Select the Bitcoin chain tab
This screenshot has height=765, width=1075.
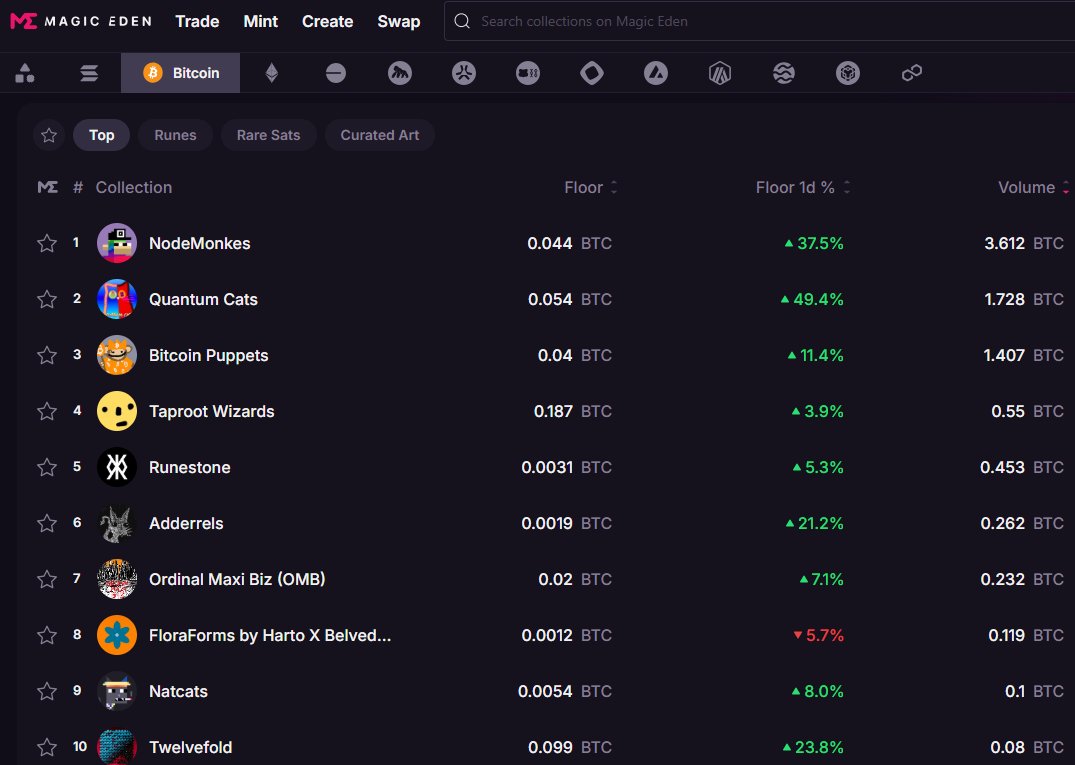click(x=180, y=73)
